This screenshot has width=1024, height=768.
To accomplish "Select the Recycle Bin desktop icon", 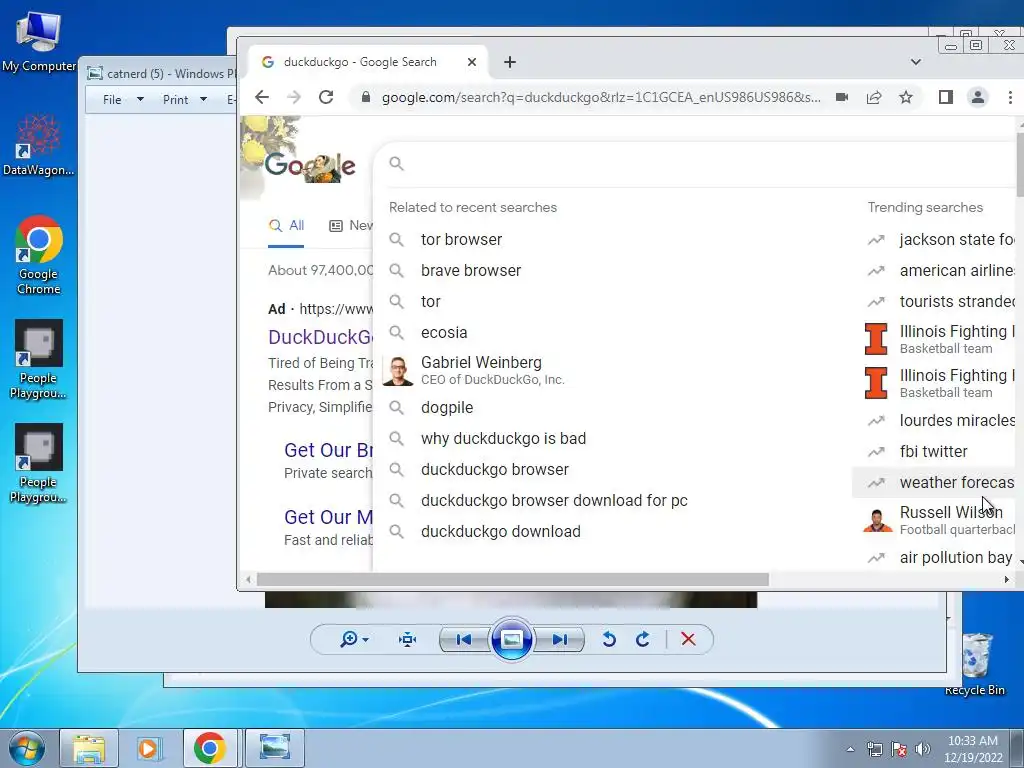I will pyautogui.click(x=975, y=664).
